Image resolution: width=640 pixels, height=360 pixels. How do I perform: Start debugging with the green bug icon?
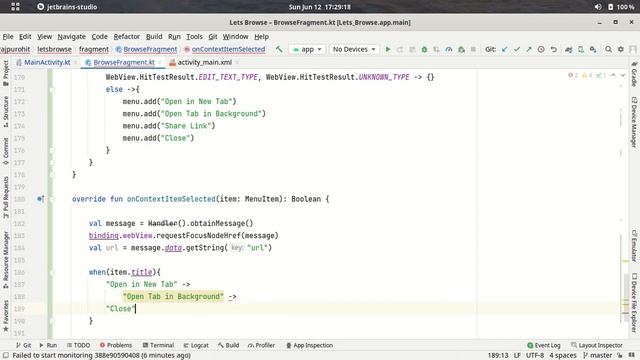point(424,49)
